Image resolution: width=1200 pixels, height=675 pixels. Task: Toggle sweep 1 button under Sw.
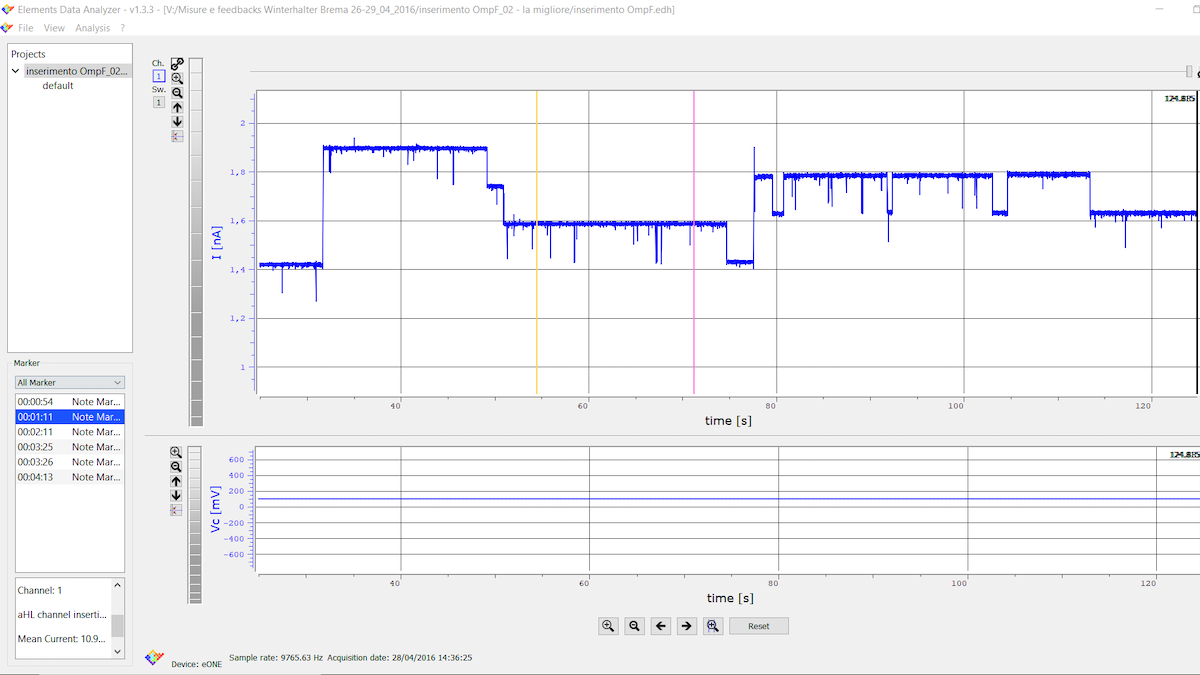point(158,102)
